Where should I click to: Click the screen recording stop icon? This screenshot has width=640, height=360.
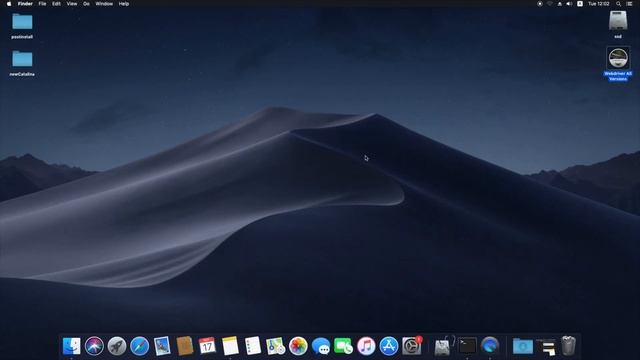click(540, 4)
